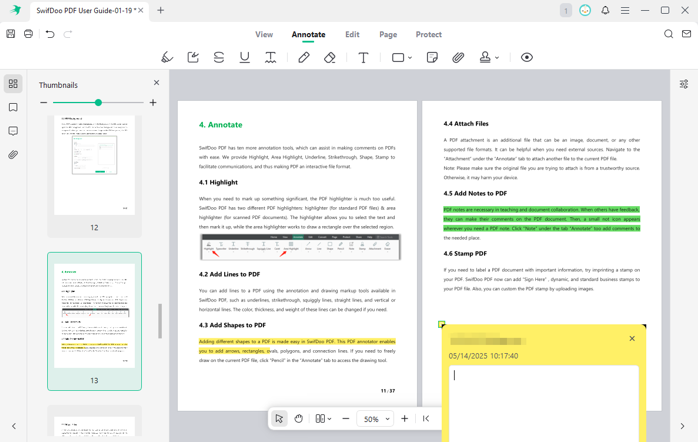Screen dimensions: 699x442
Task: Close the yellow sticky note popup
Action: click(632, 339)
